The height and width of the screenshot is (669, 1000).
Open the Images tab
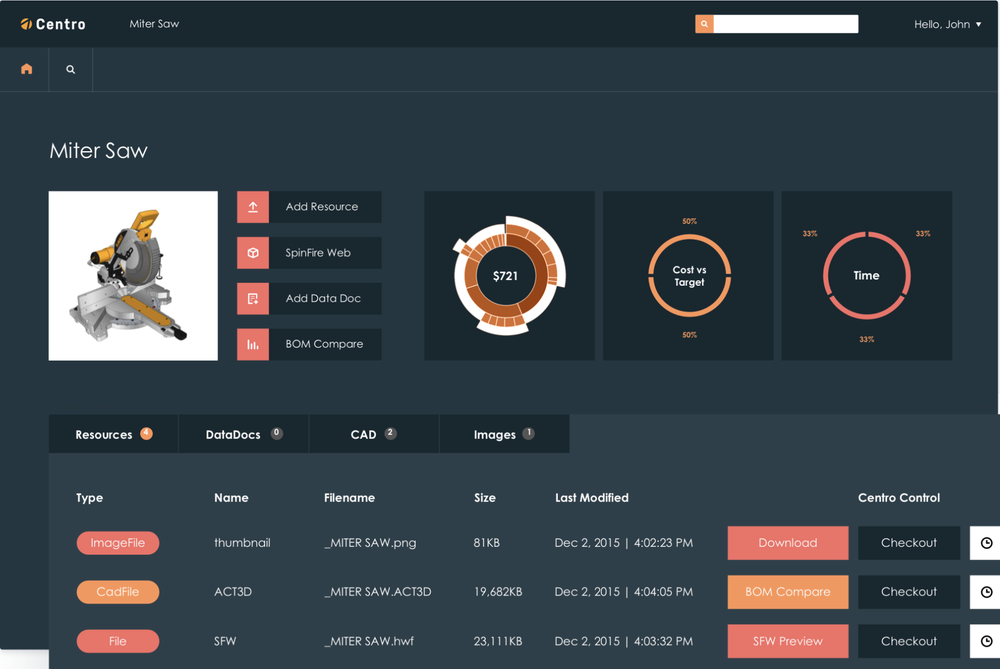(504, 434)
